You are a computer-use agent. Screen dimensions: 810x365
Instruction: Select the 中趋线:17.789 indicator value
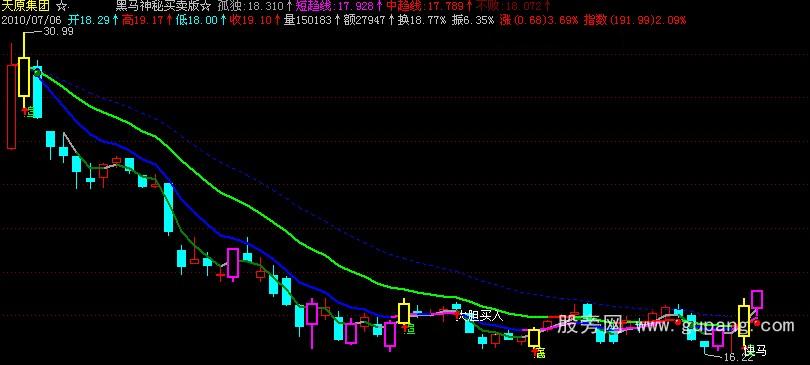(x=426, y=6)
